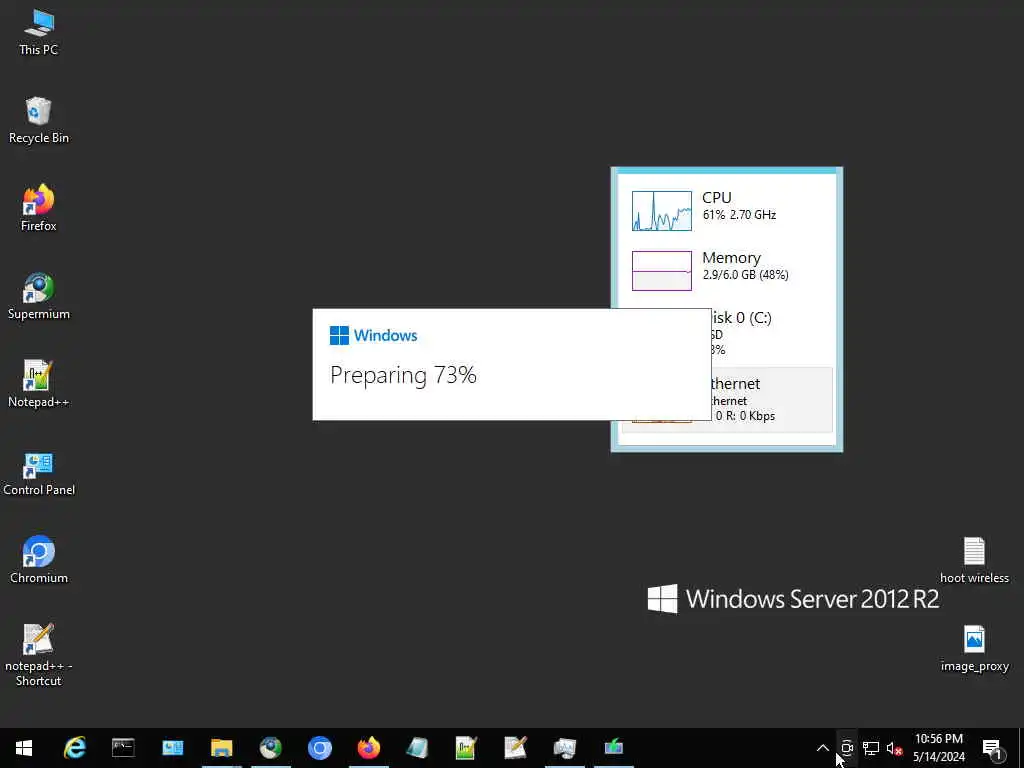The image size is (1024, 768).
Task: Switch to Supermium in the taskbar
Action: 270,748
